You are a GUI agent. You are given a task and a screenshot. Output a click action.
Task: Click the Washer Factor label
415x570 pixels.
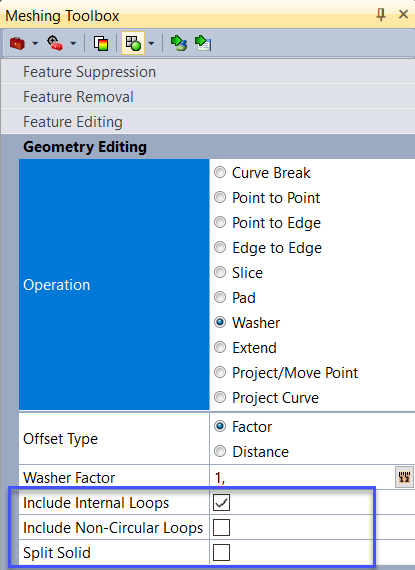[69, 478]
